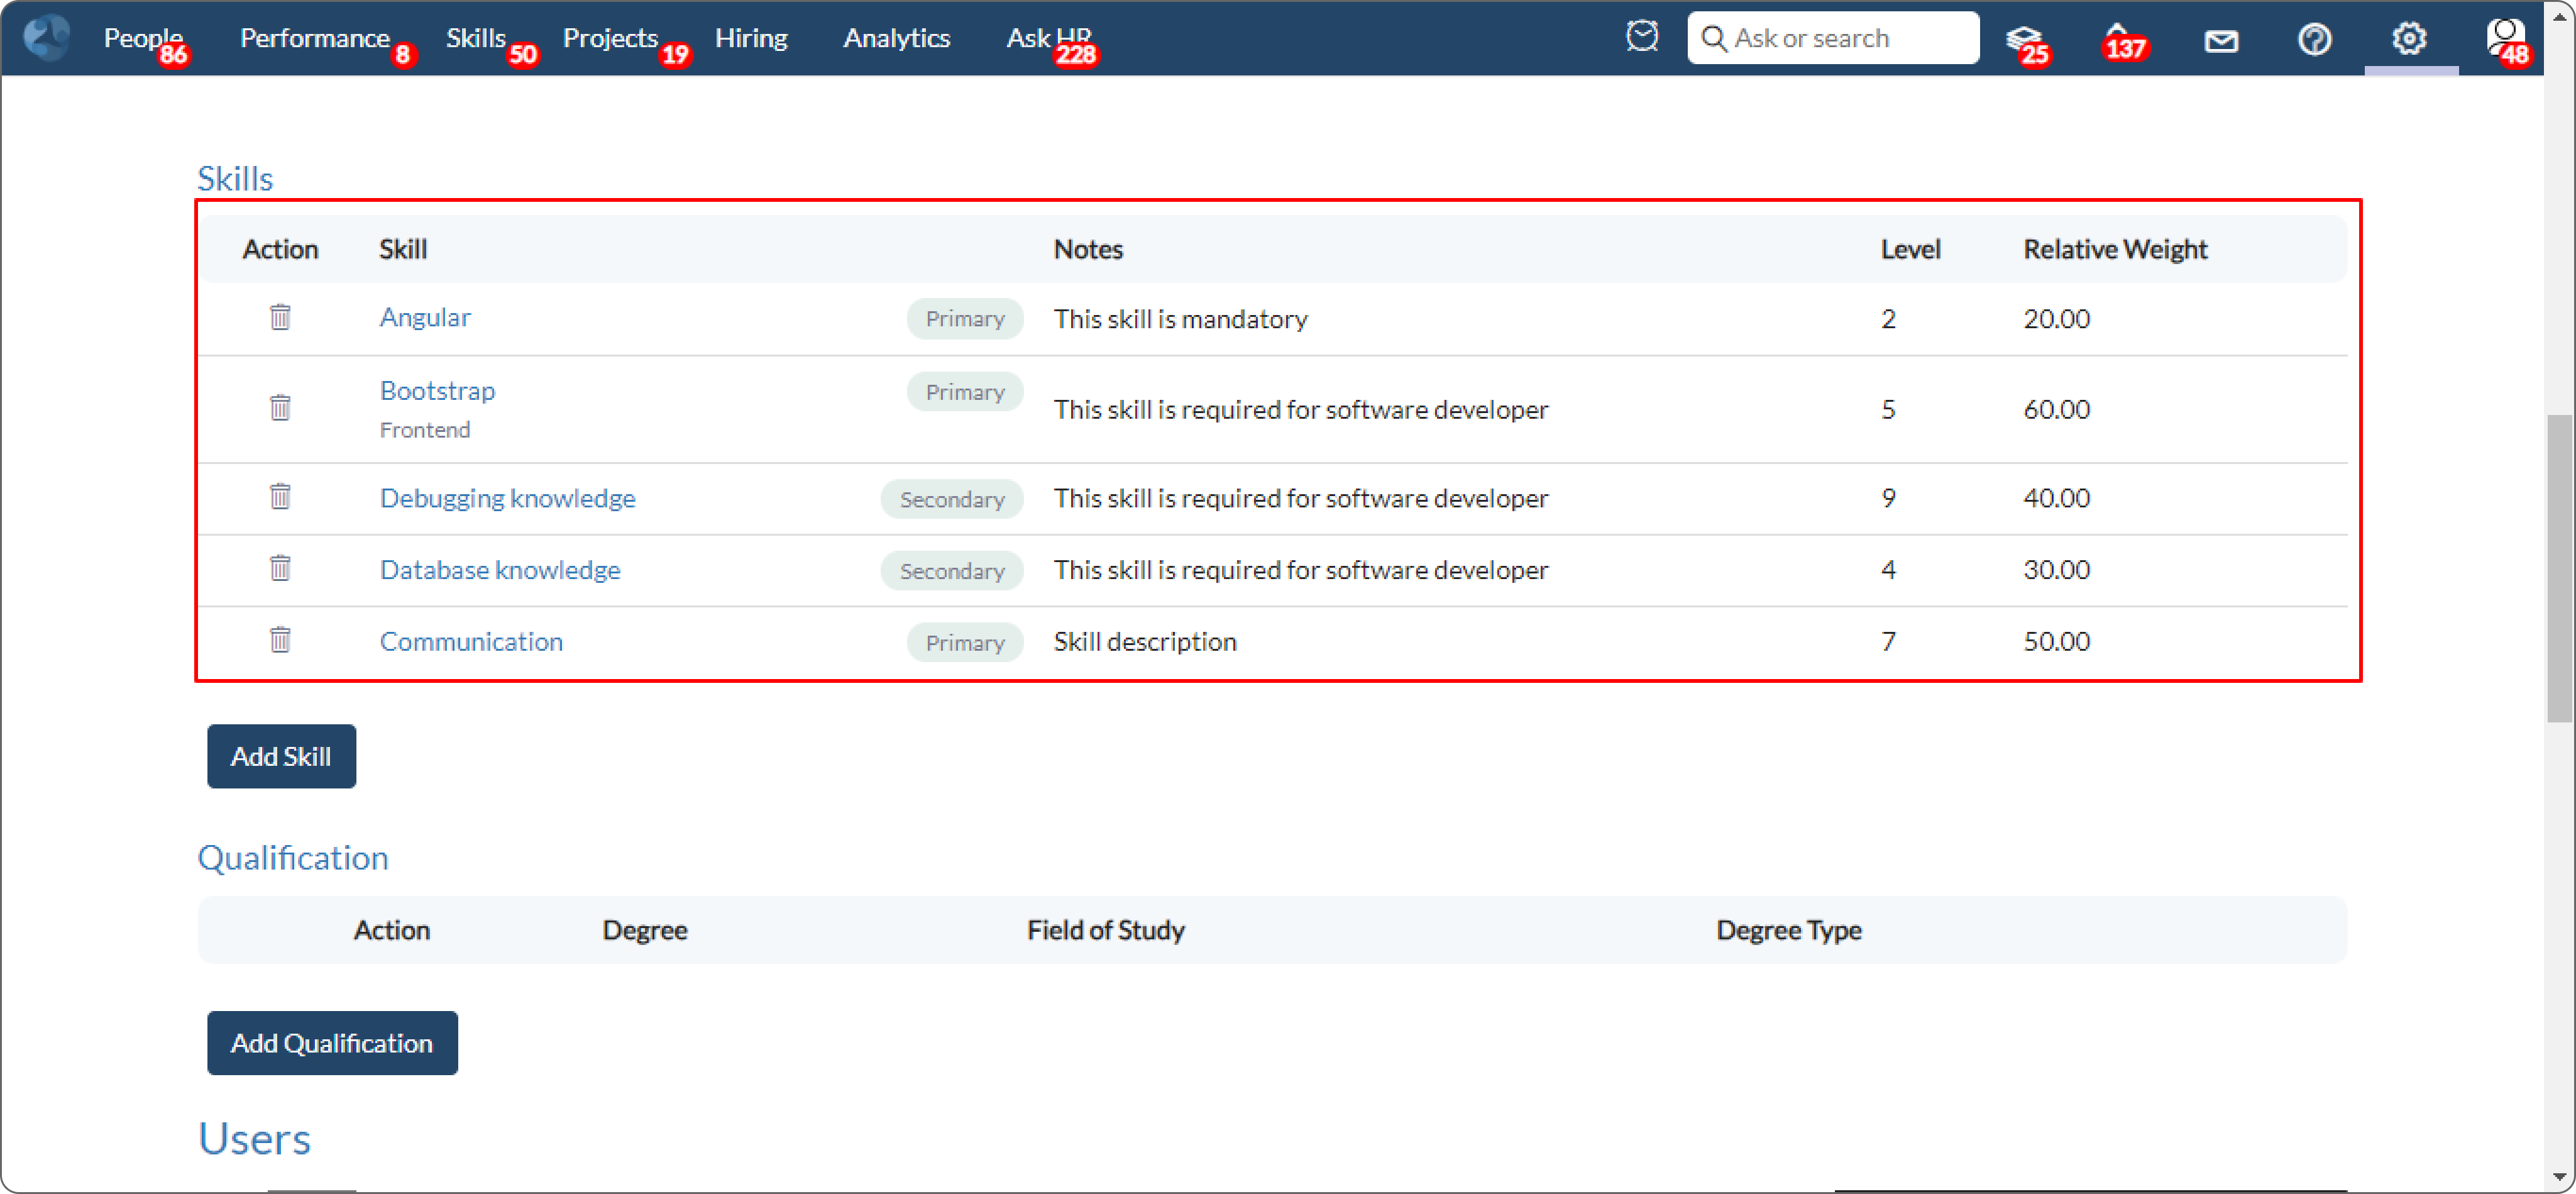The image size is (2576, 1194).
Task: Open the mail envelope icon
Action: coord(2221,40)
